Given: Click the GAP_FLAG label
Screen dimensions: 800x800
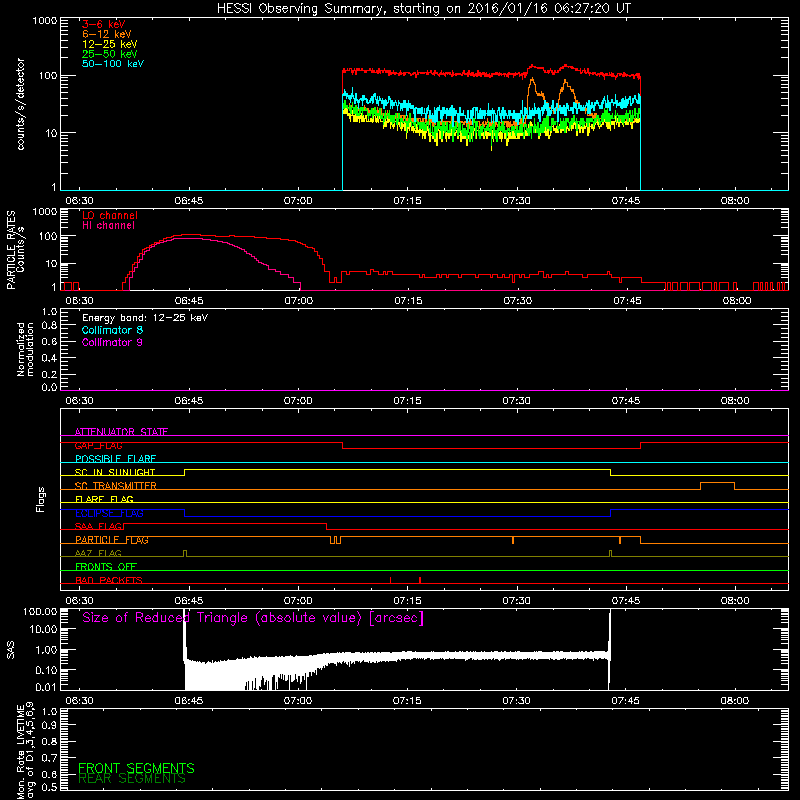Looking at the screenshot, I should tap(98, 445).
